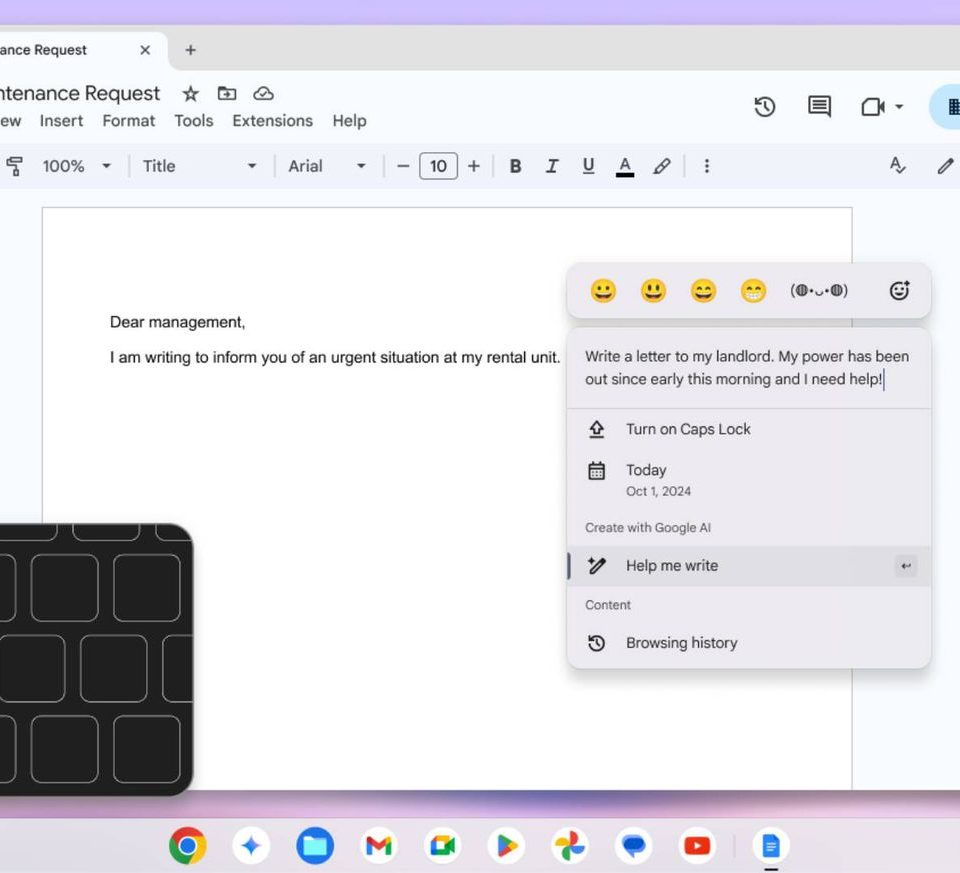This screenshot has width=960, height=873.
Task: Toggle bold formatting
Action: pyautogui.click(x=515, y=166)
